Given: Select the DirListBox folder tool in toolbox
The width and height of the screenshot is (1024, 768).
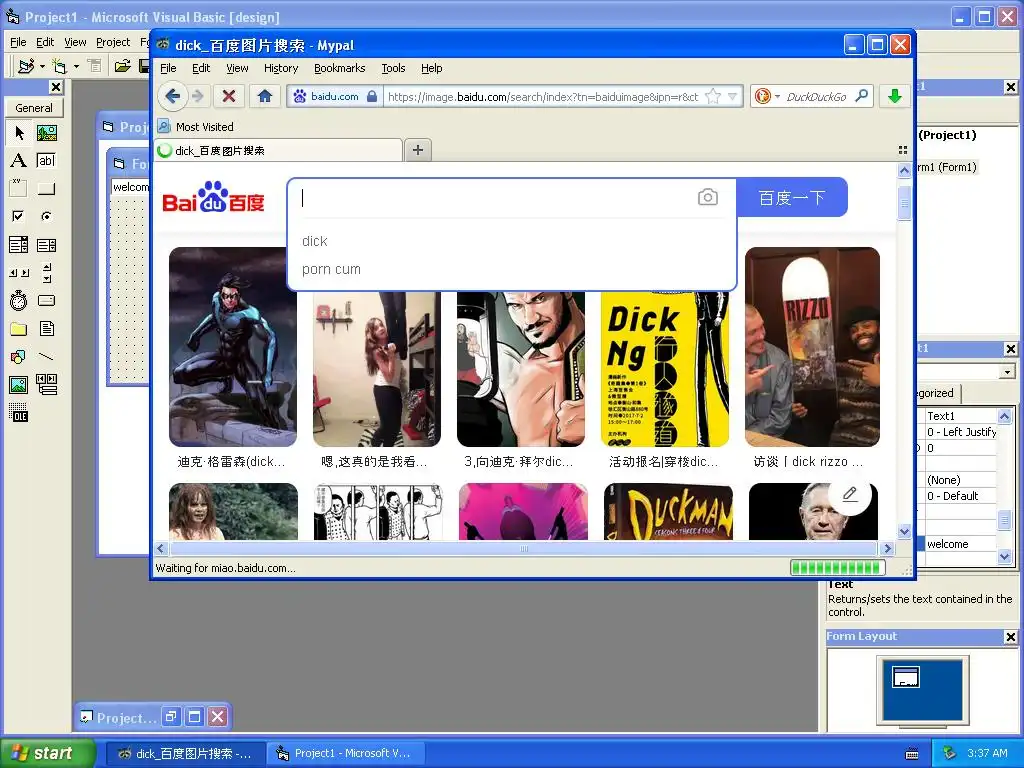Looking at the screenshot, I should 19,328.
